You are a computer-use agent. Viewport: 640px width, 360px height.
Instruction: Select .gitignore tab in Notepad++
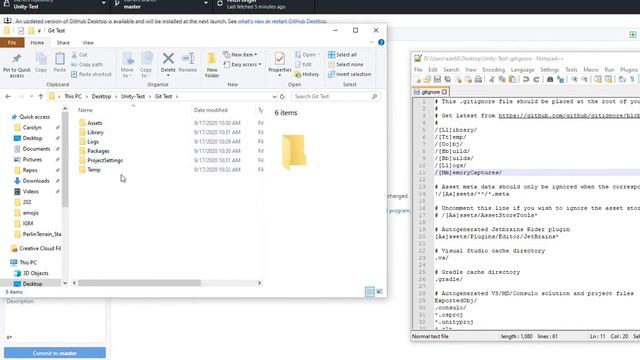click(x=431, y=92)
